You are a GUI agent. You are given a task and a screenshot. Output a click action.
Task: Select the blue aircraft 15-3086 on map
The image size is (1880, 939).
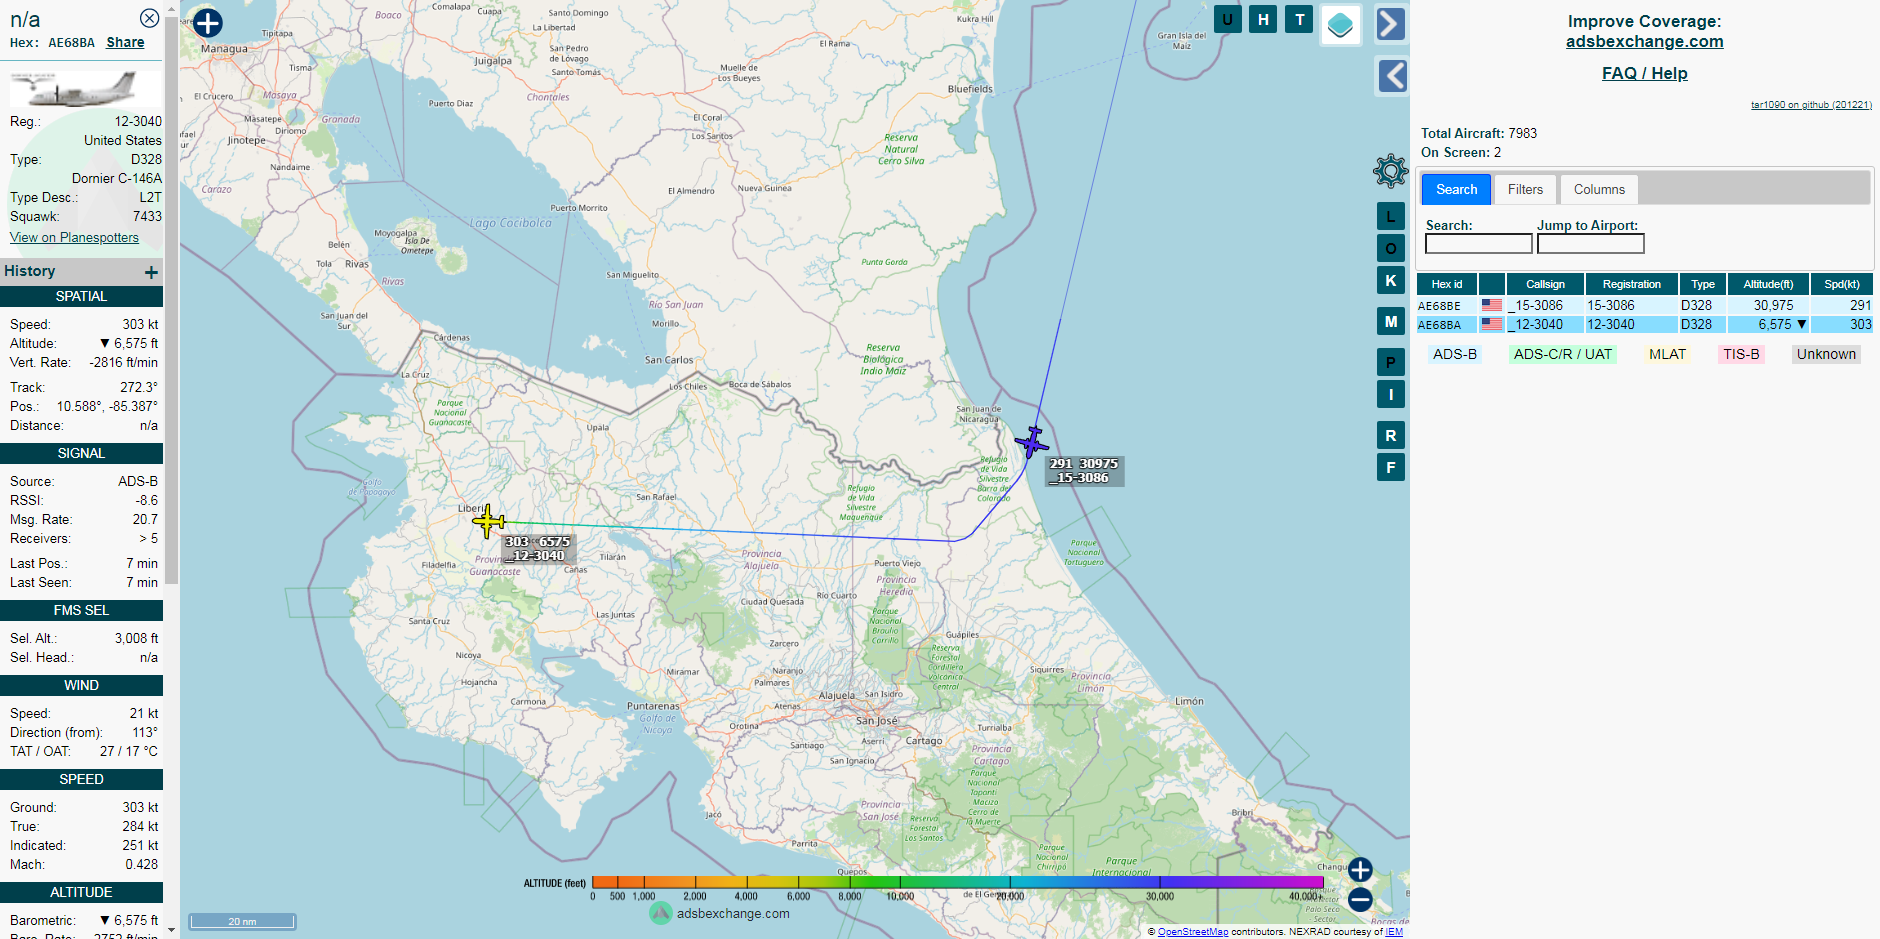click(1032, 441)
